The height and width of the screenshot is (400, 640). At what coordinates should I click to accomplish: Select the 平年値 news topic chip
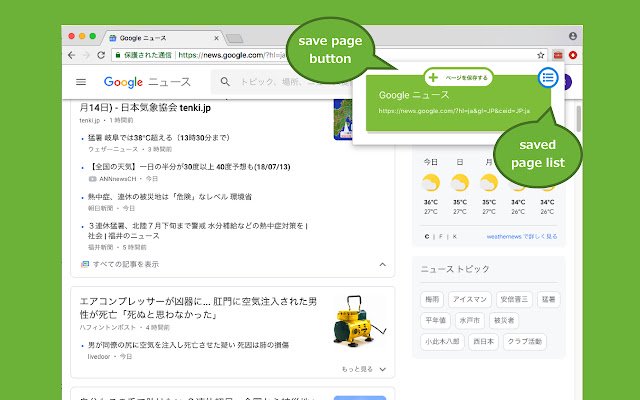[436, 320]
